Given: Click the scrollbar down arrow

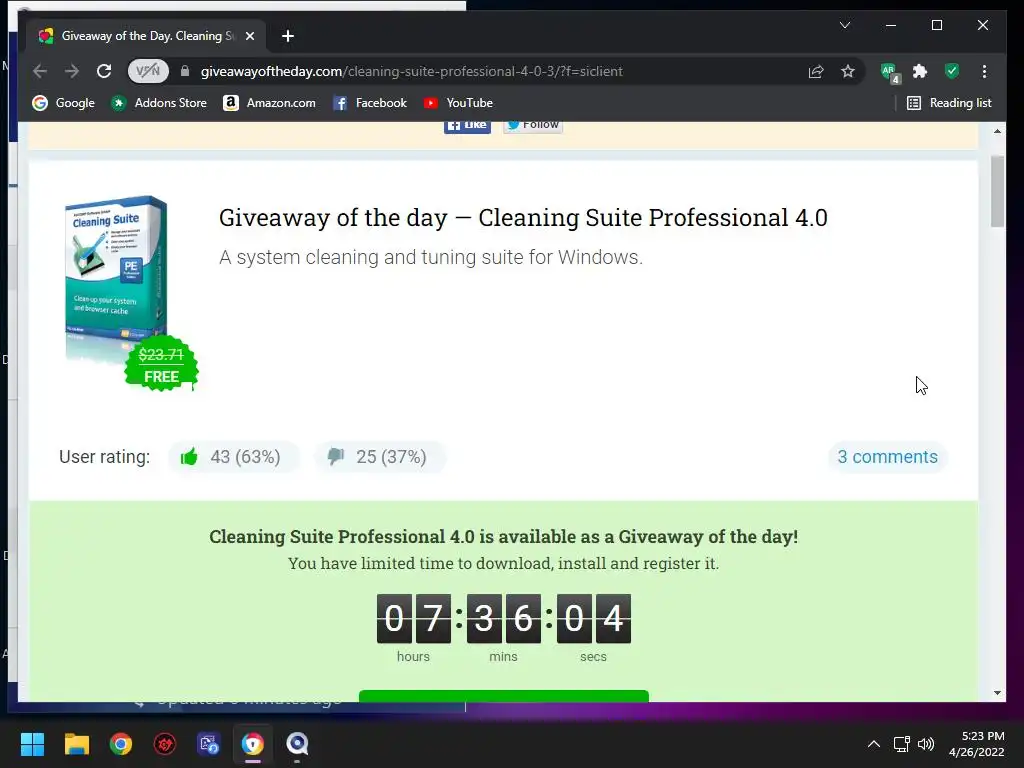Looking at the screenshot, I should tap(997, 693).
